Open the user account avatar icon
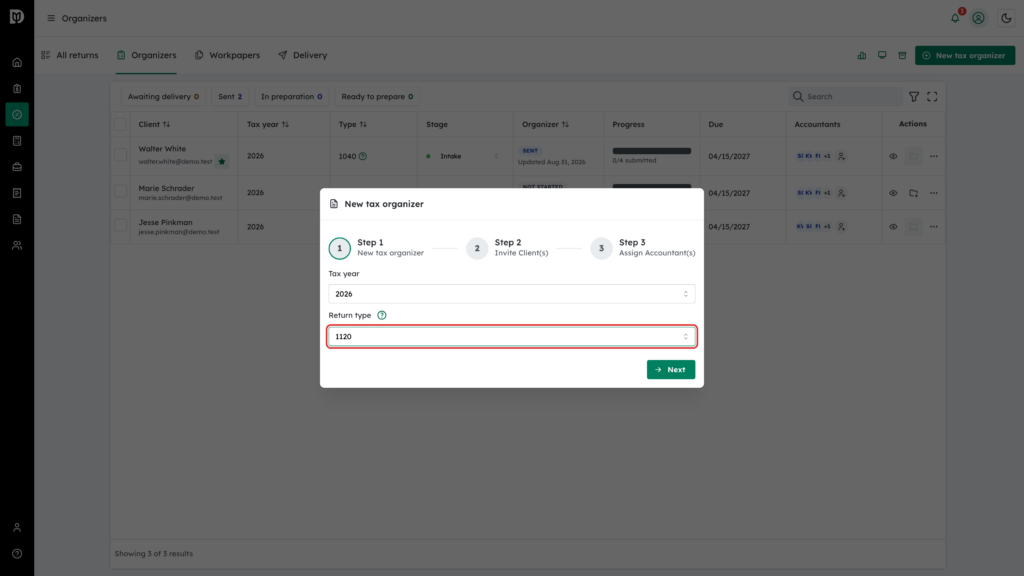Screen dimensions: 1024x576 click(978, 18)
